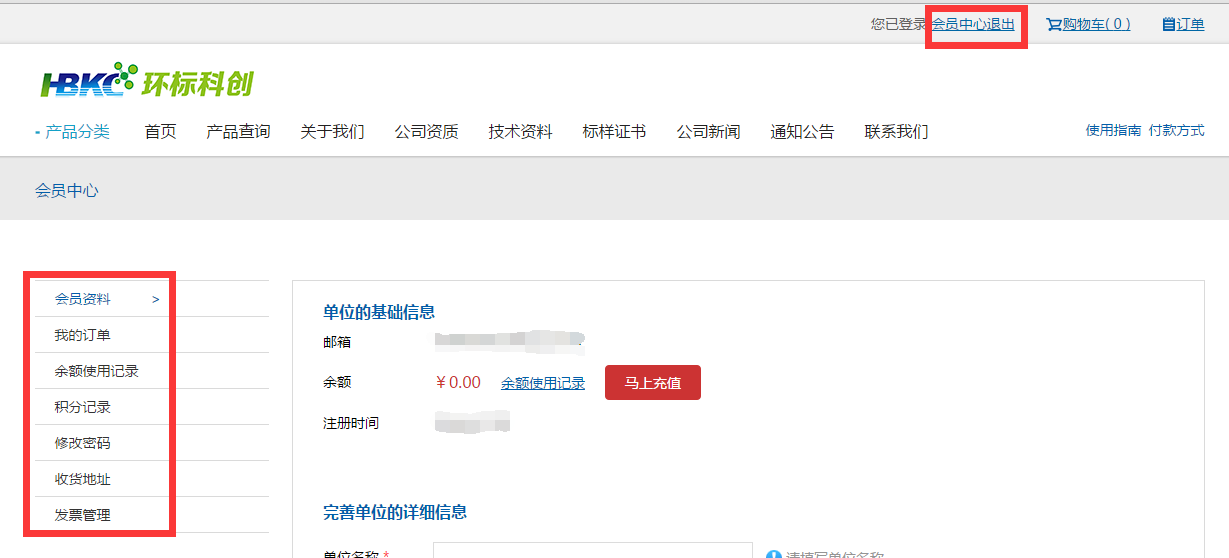Click 标样证书 in the navigation bar
This screenshot has height=558, width=1229.
point(614,132)
